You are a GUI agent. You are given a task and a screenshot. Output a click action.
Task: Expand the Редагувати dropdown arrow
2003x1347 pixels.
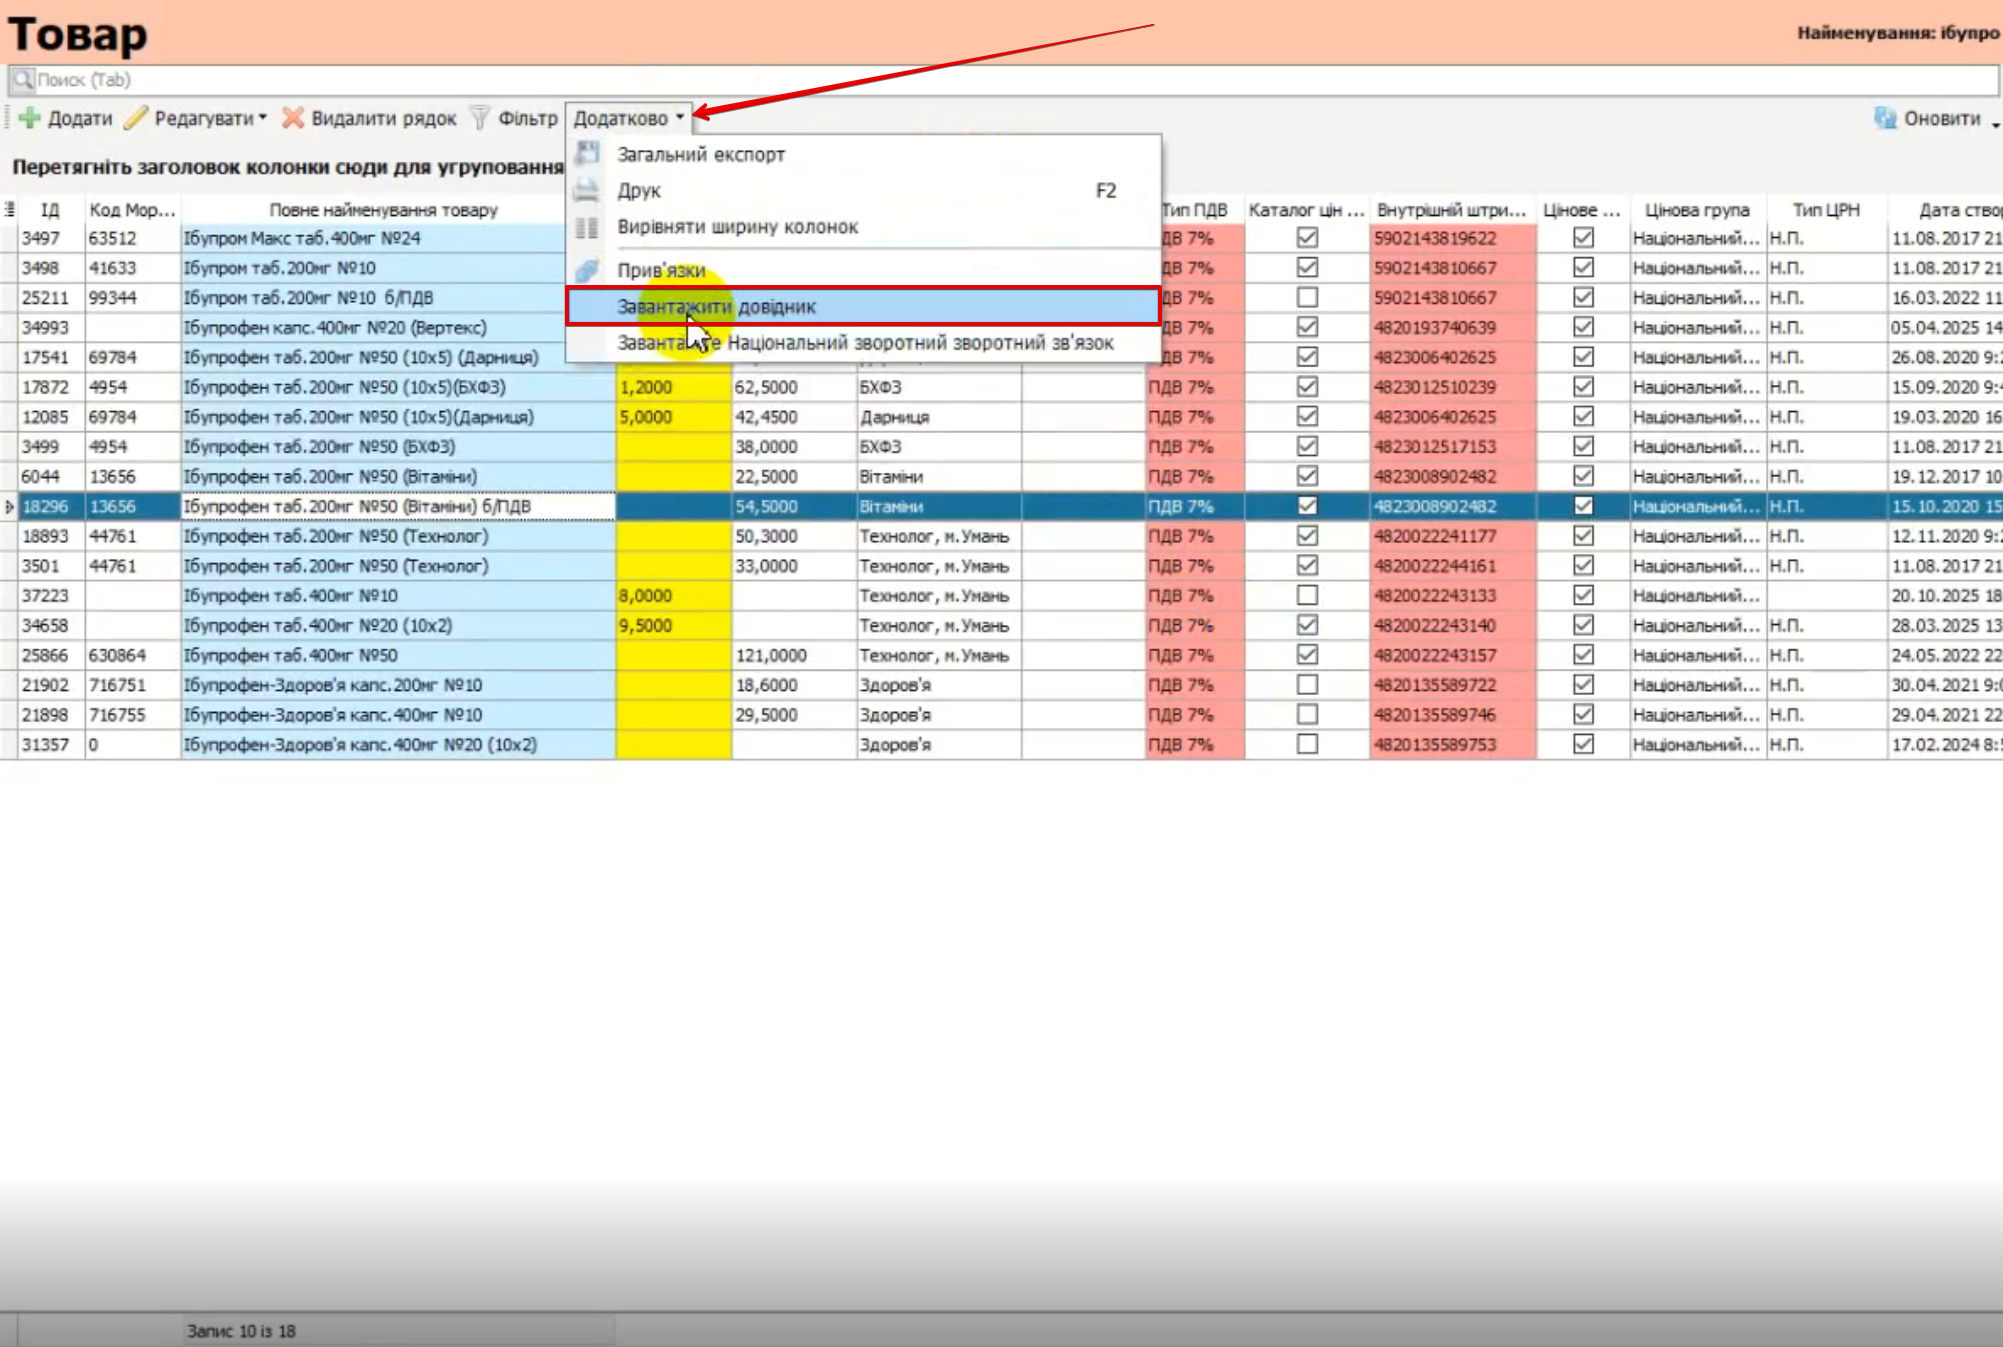click(263, 118)
